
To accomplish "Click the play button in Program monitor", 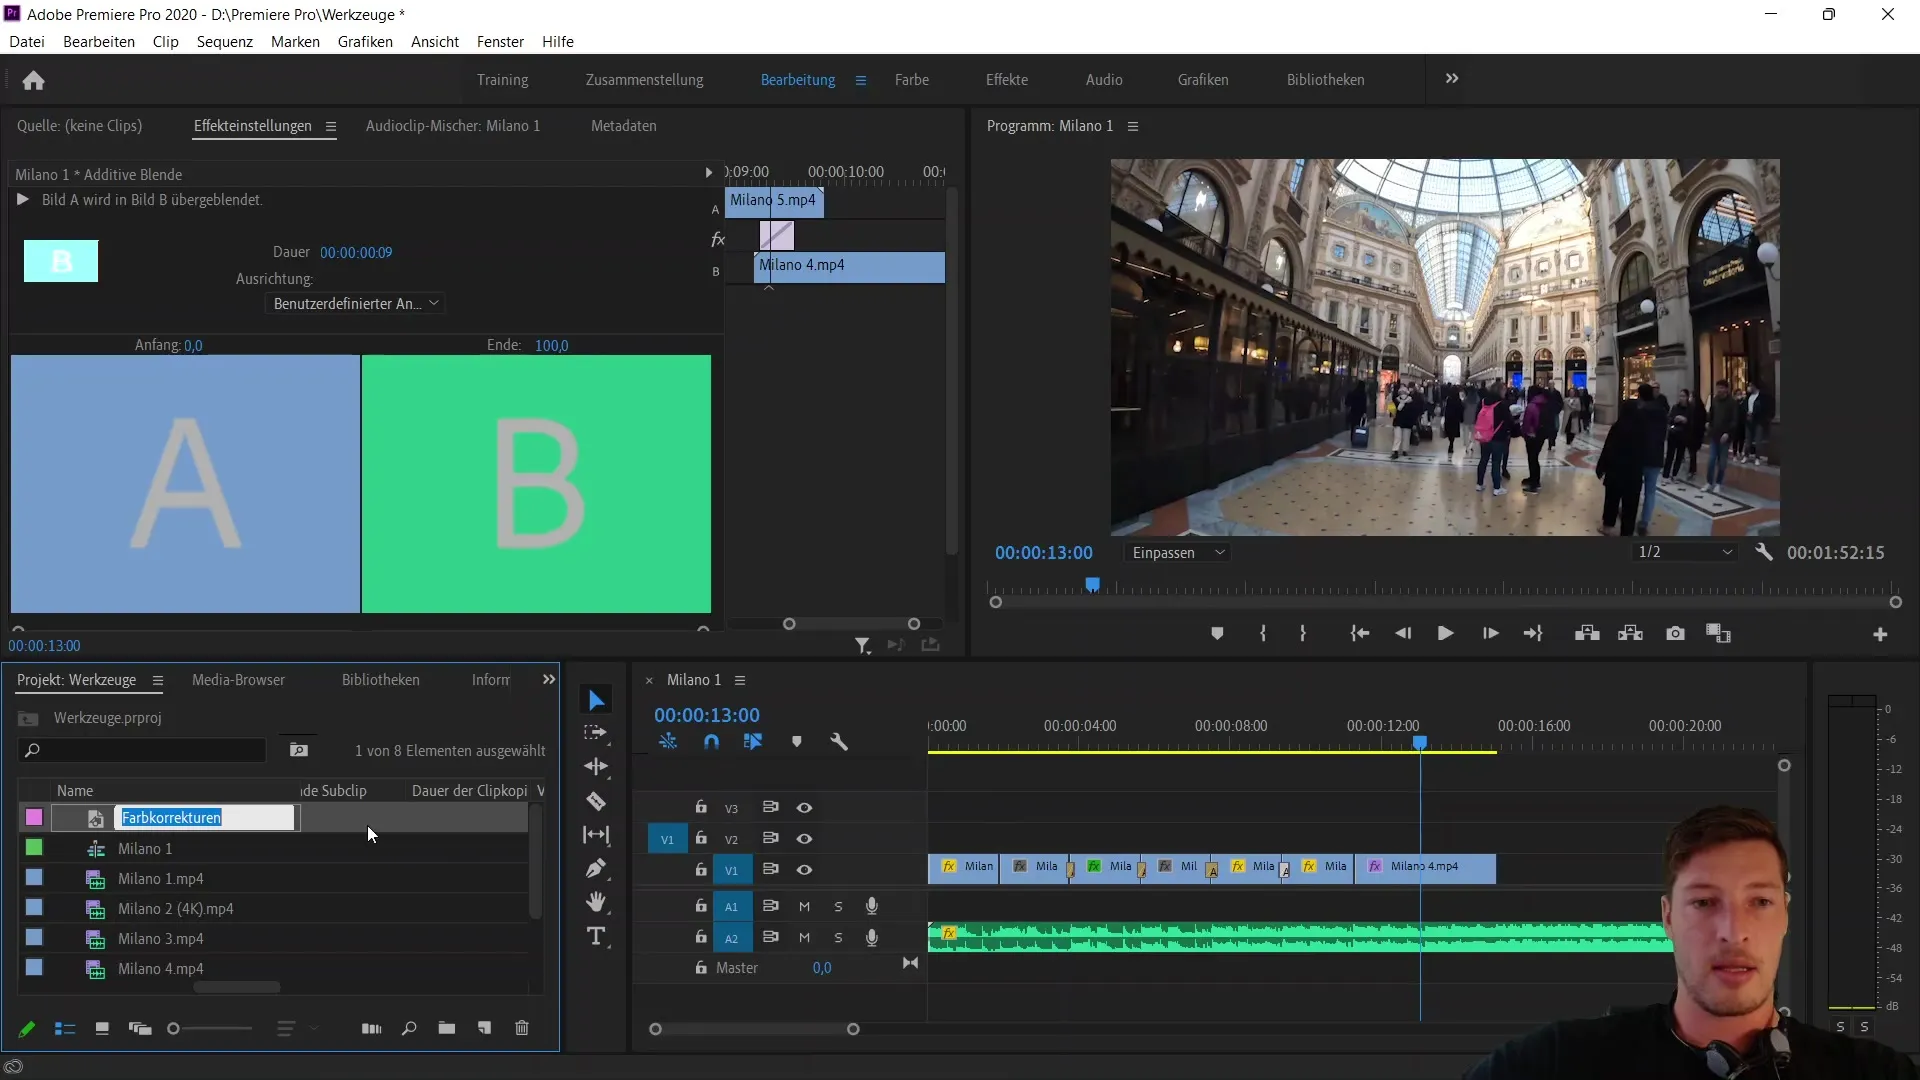I will (x=1443, y=633).
